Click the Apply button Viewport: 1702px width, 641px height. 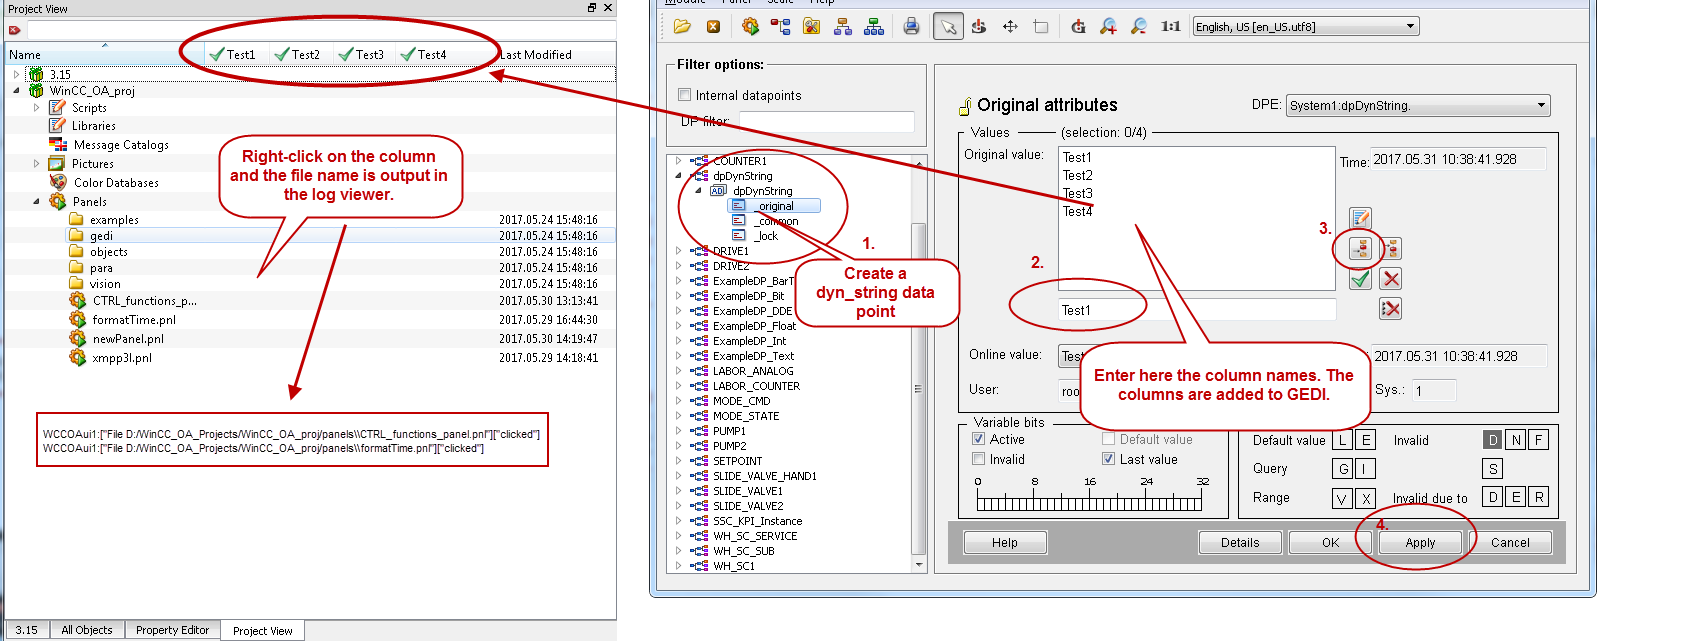[1420, 543]
